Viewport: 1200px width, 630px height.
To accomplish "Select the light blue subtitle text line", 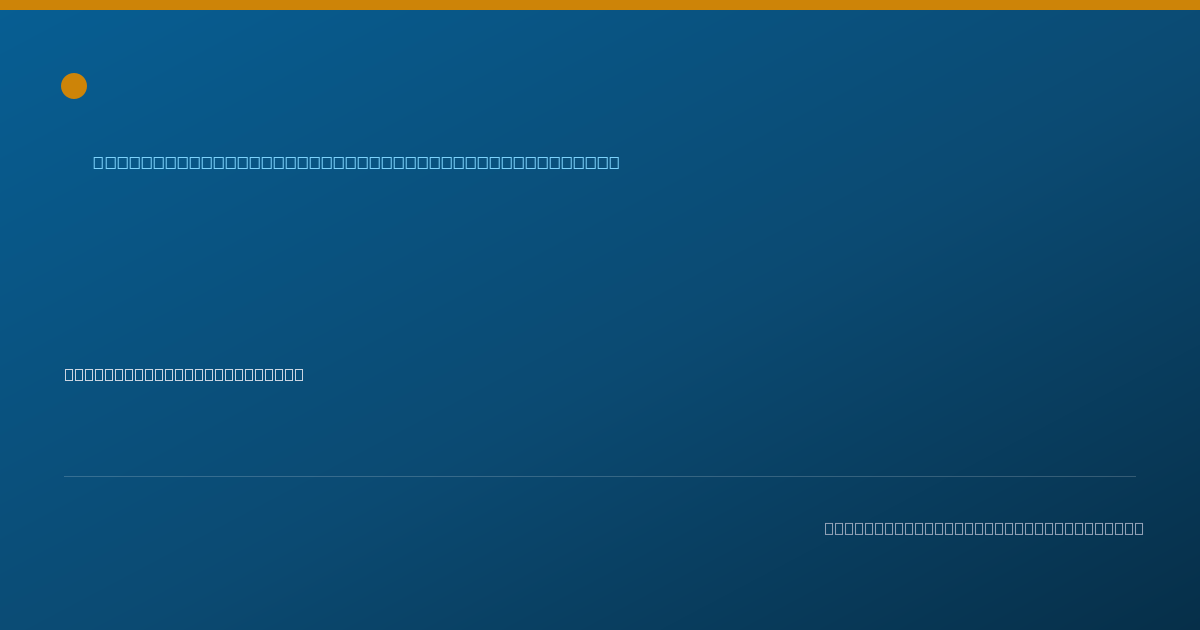I will tap(356, 162).
